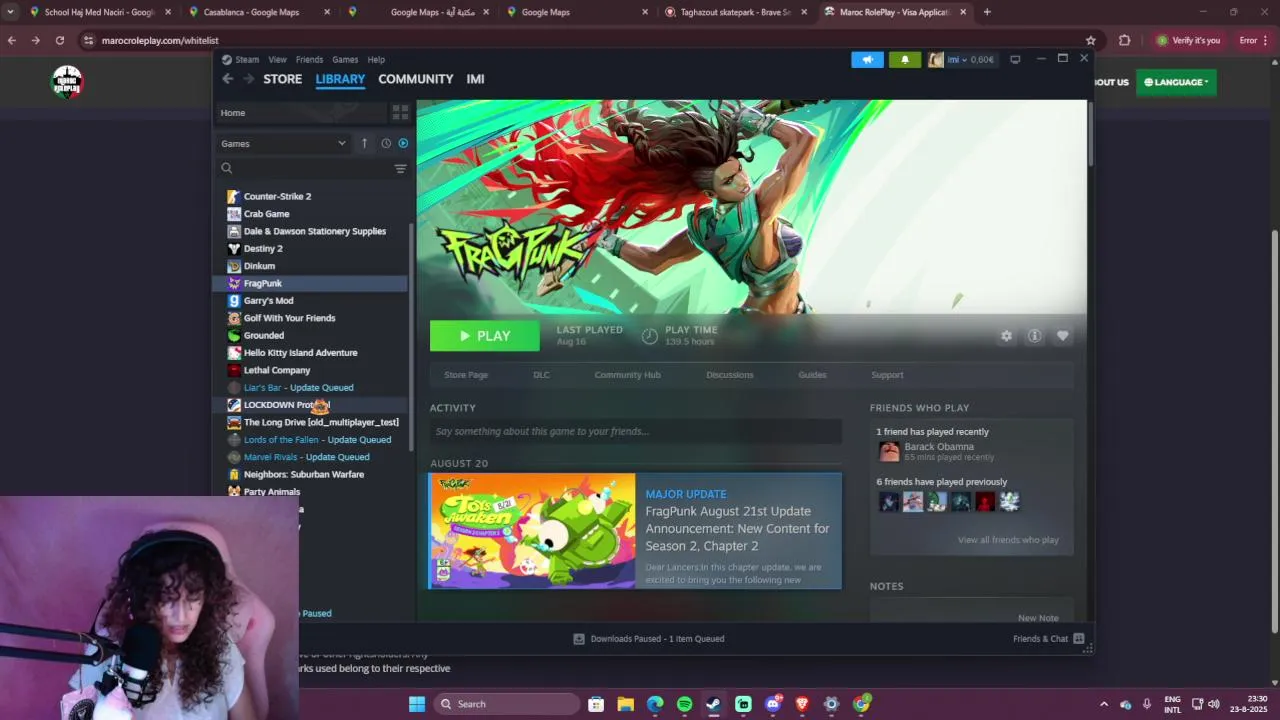The height and width of the screenshot is (720, 1280).
Task: Open FragPunk Guides link
Action: [812, 375]
